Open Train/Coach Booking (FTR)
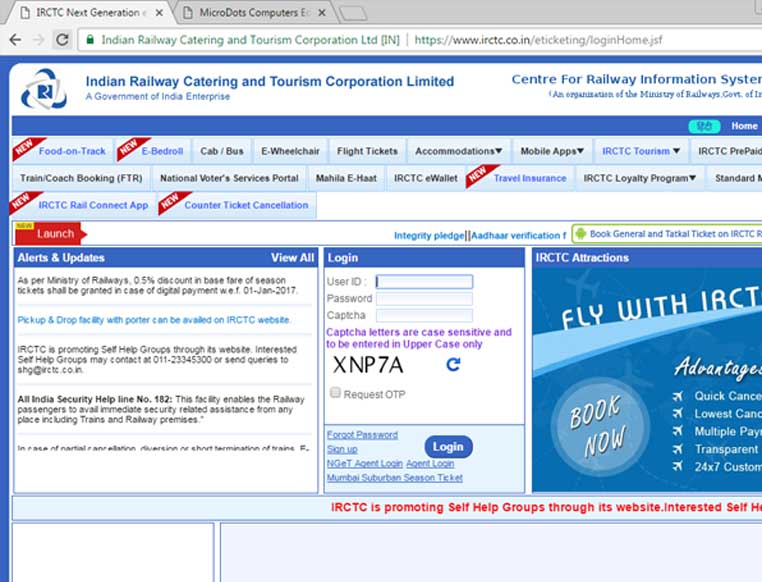Screen dimensions: 762x582 pos(81,178)
